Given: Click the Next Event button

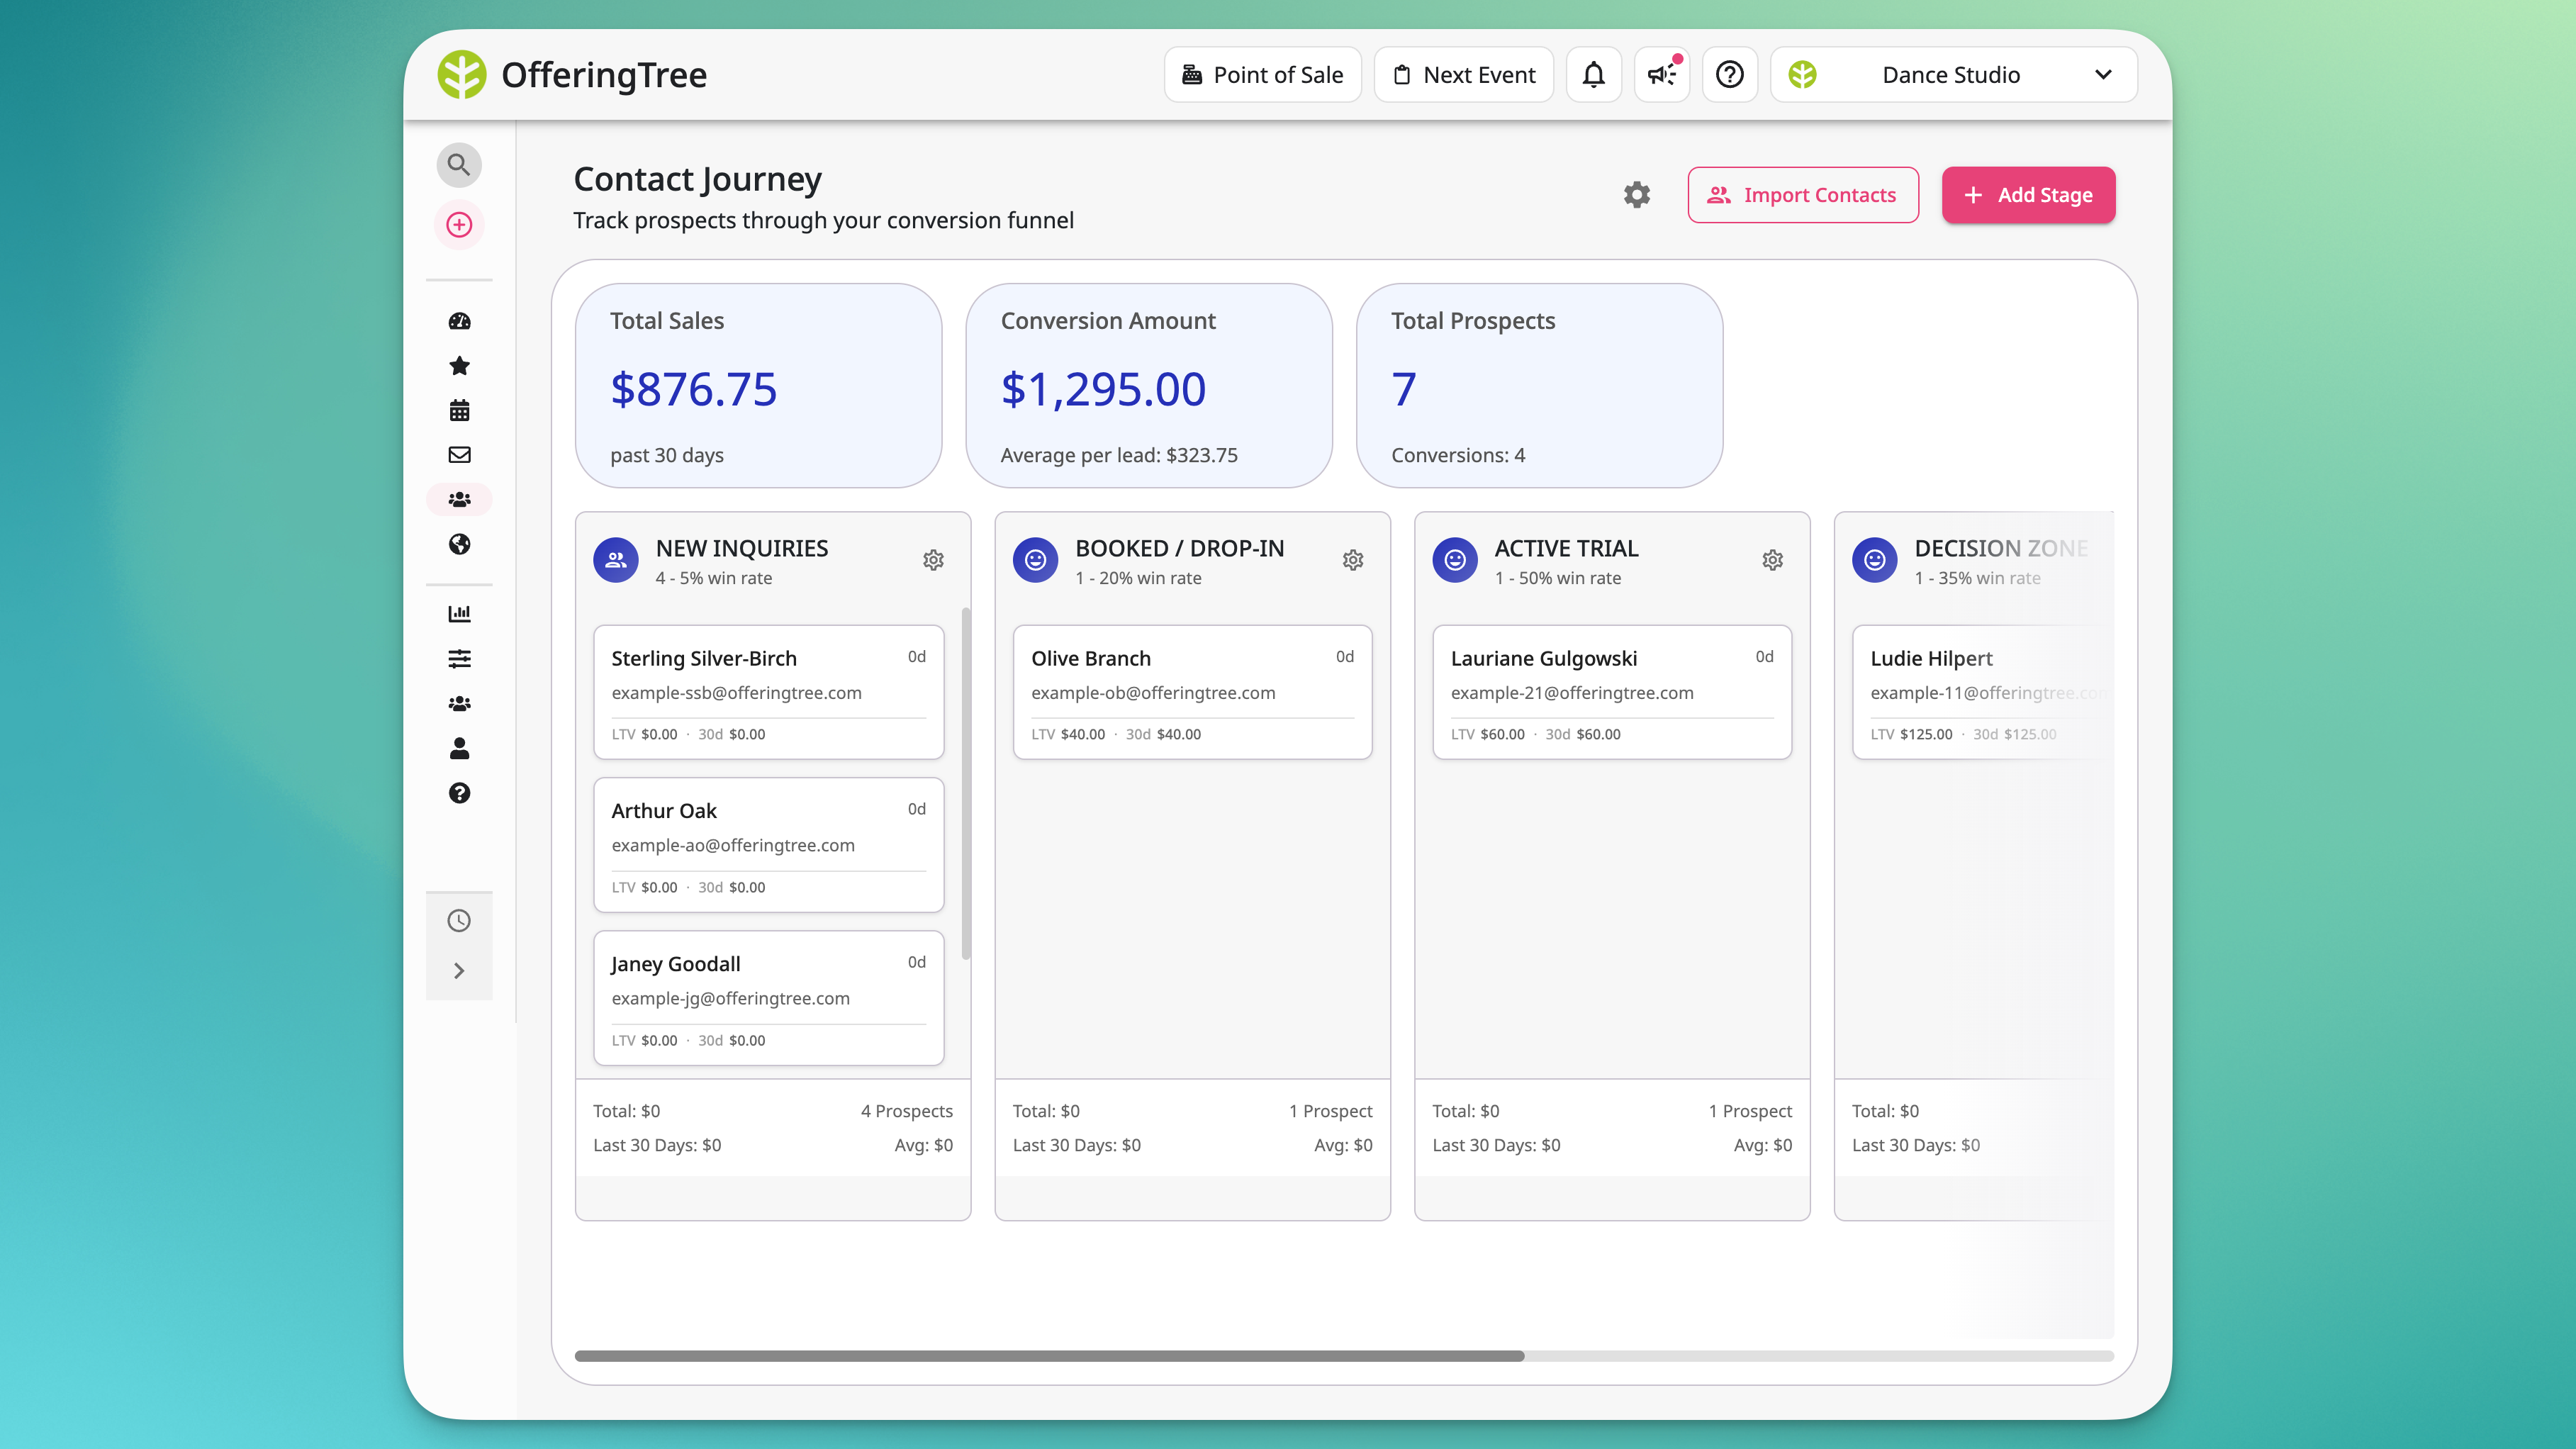Looking at the screenshot, I should tap(1464, 75).
